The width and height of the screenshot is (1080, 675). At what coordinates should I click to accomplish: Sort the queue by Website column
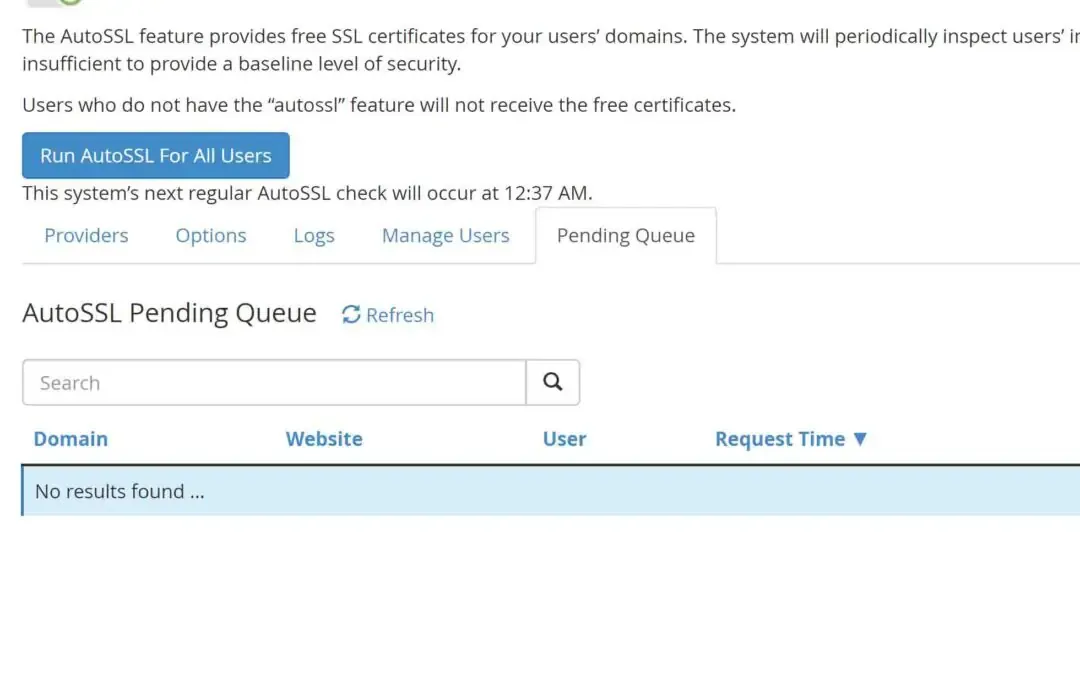(324, 438)
